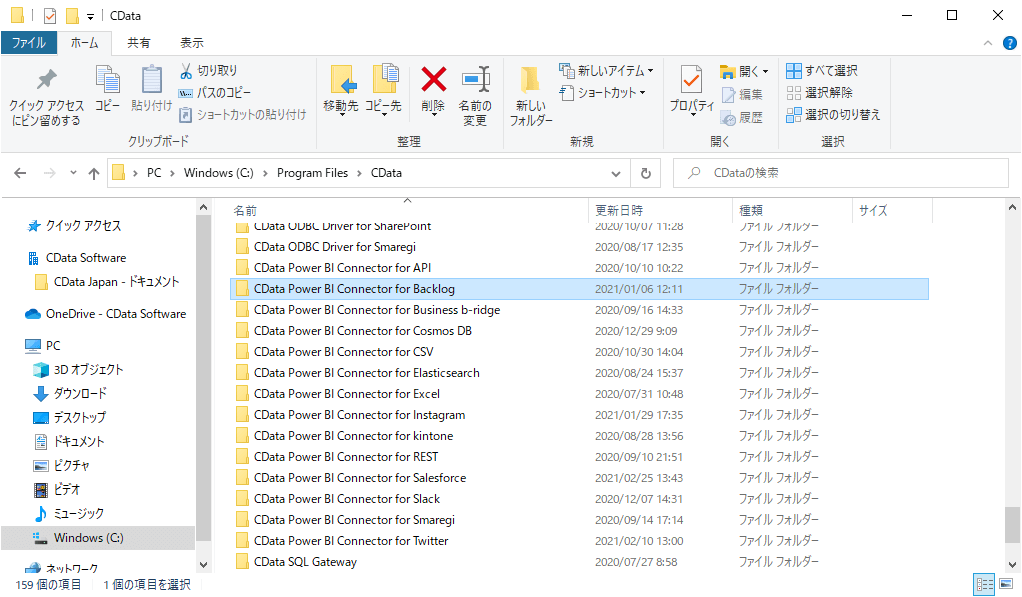Click the CData search input box
Screen dimensions: 1022x597
(841, 173)
